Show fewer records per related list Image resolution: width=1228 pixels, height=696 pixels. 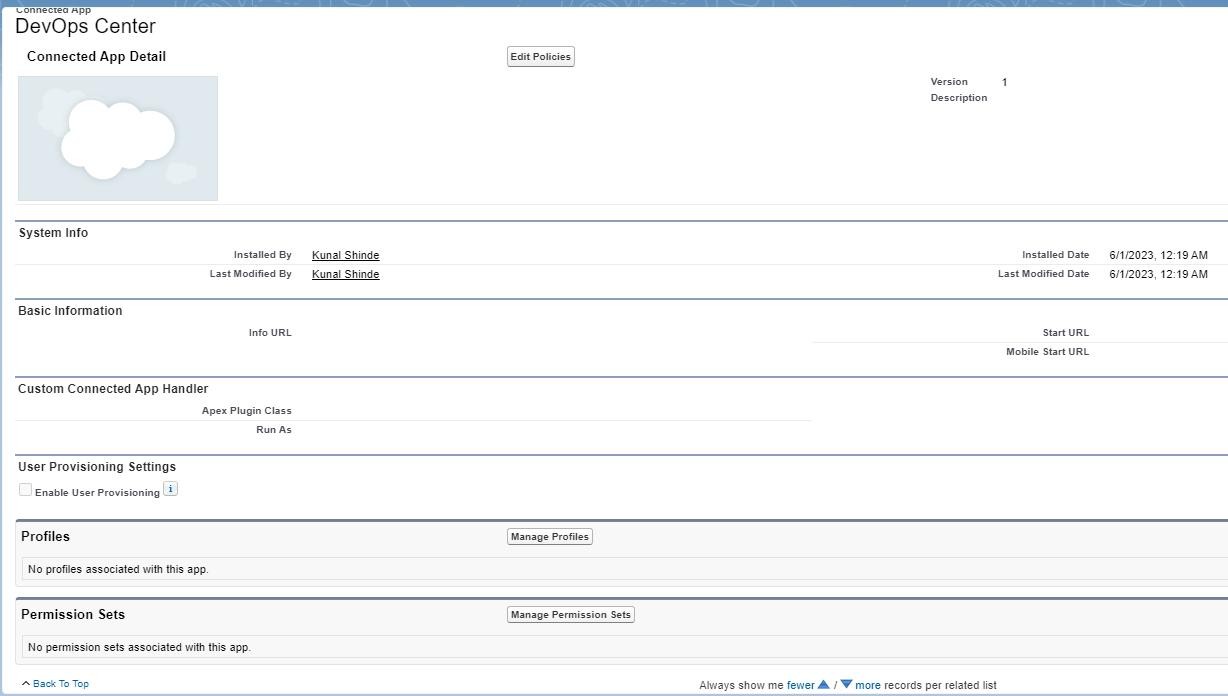point(801,685)
